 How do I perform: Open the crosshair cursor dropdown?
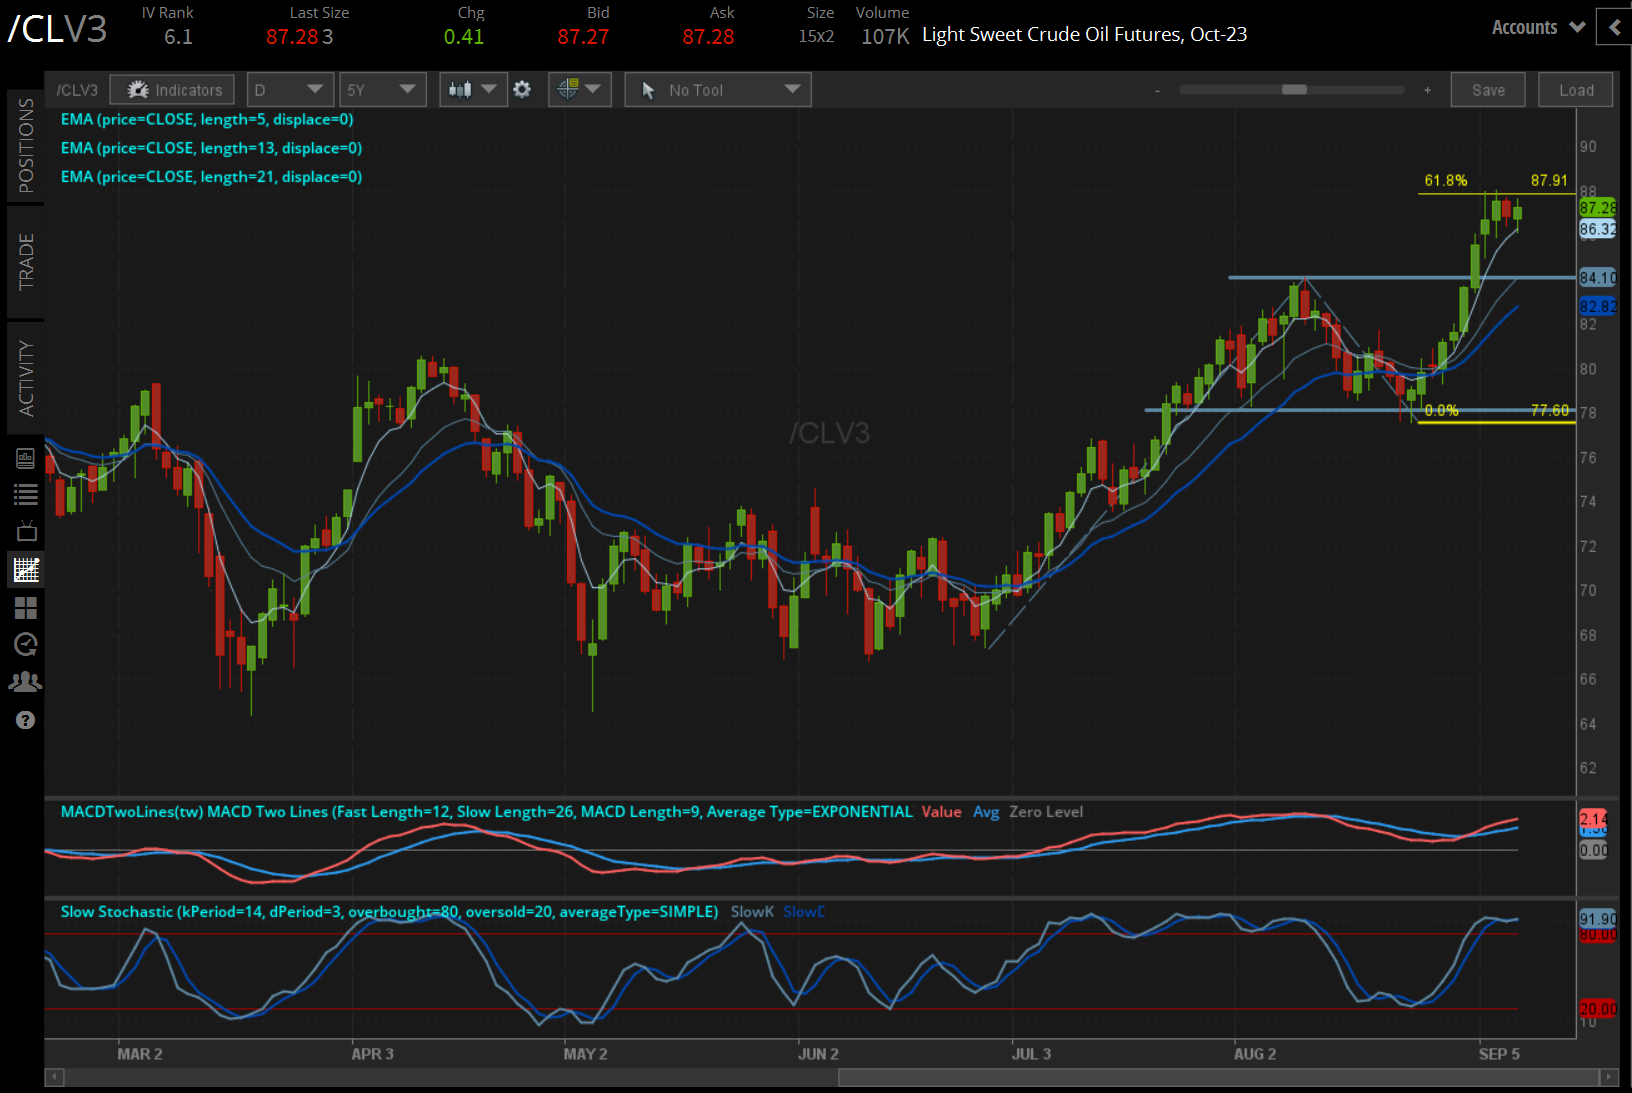tap(579, 90)
